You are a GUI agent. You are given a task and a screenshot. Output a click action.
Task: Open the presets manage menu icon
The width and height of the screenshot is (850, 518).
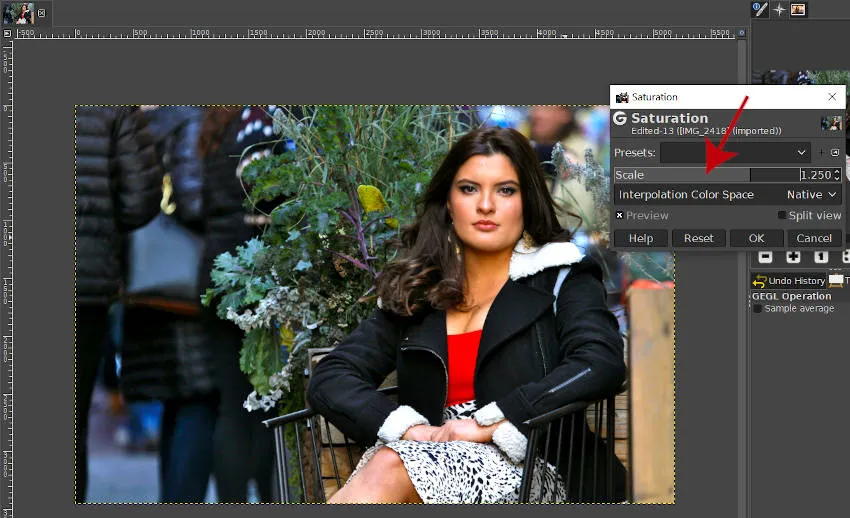(835, 153)
